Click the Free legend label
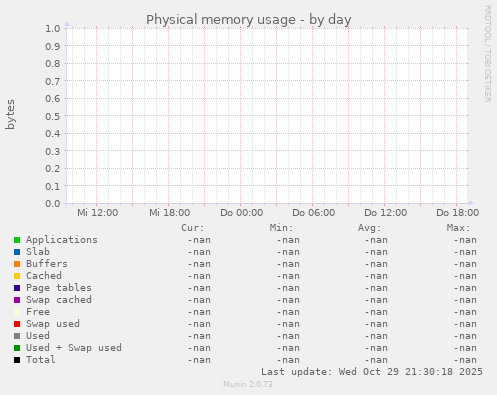This screenshot has height=395, width=497. [38, 312]
